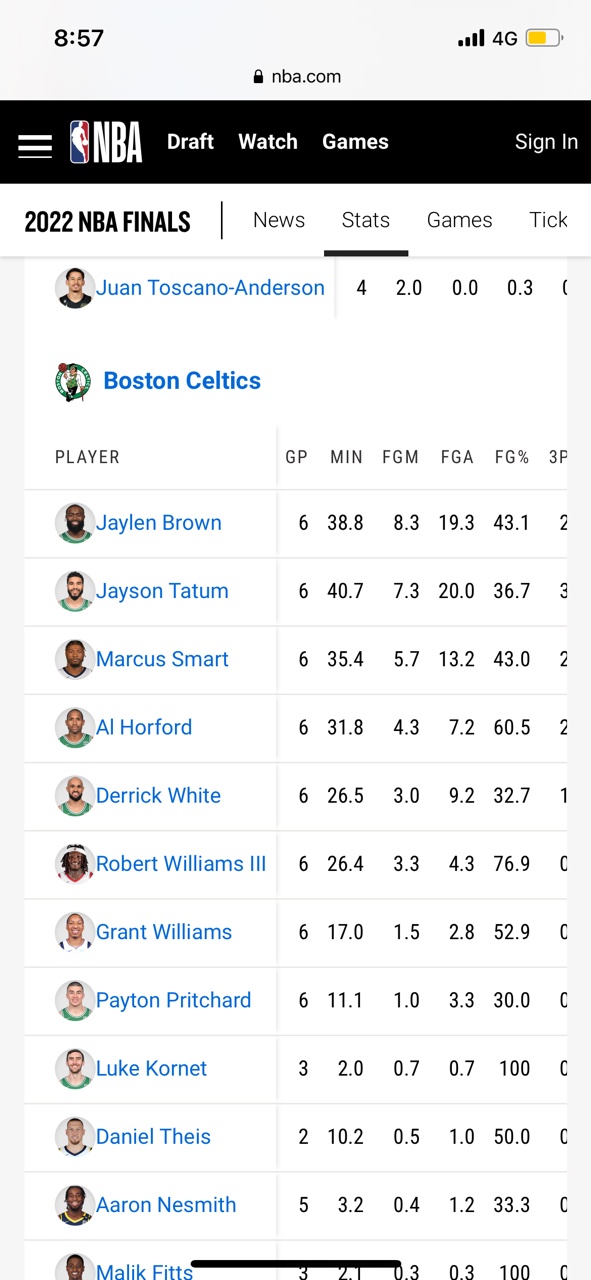591x1280 pixels.
Task: Open the Boston Celtics team link
Action: pos(182,381)
